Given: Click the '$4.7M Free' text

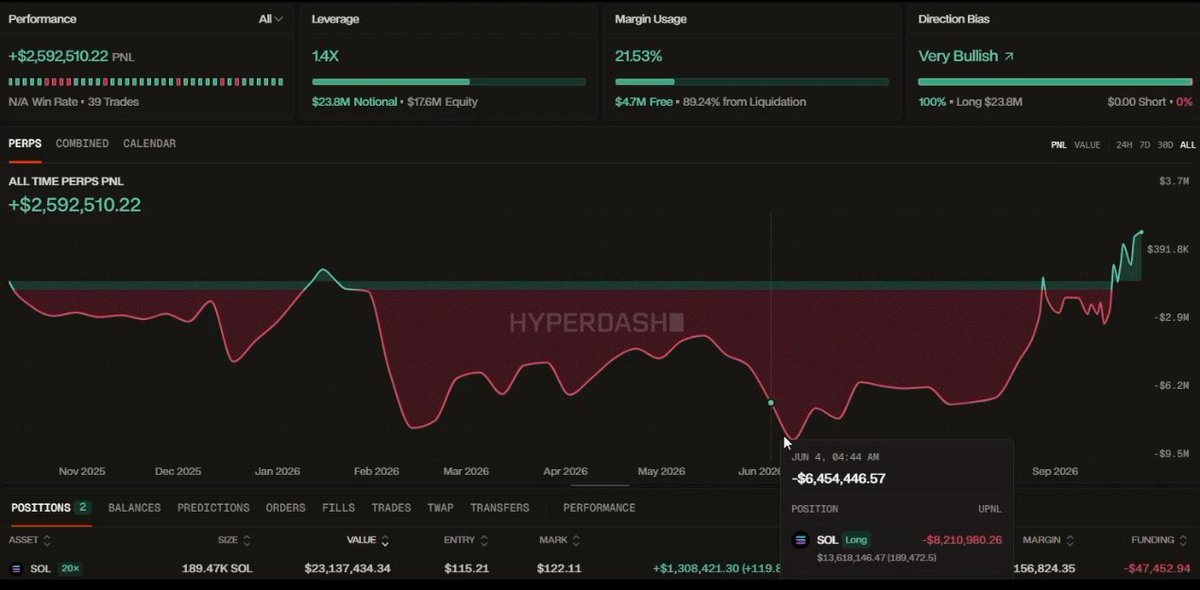Looking at the screenshot, I should point(643,102).
